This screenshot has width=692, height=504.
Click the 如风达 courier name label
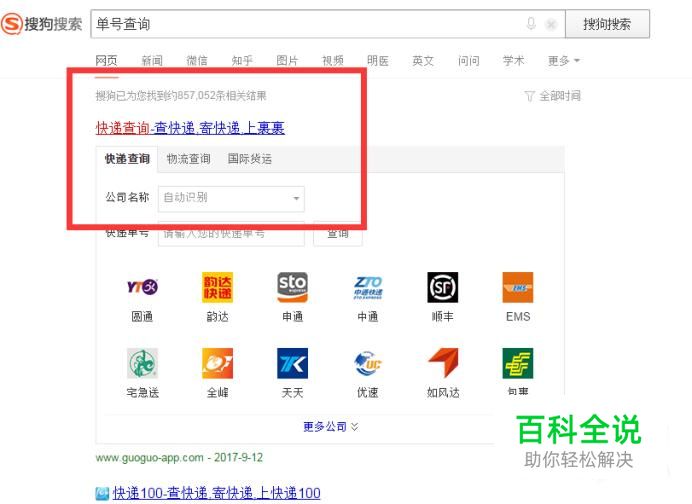click(443, 392)
